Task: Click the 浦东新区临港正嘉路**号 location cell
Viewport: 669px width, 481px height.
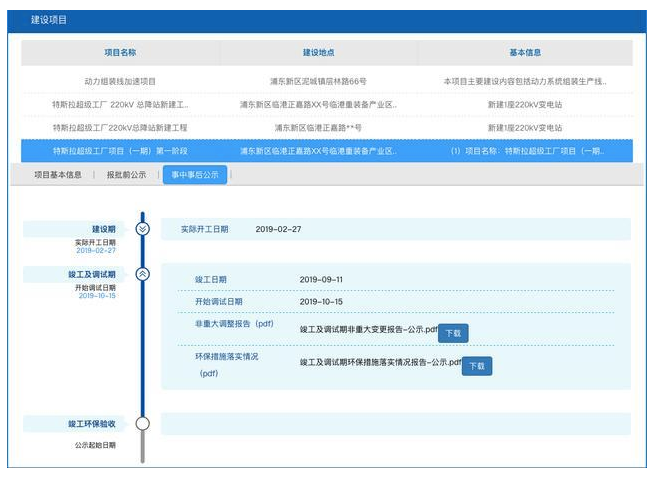Action: (x=318, y=128)
